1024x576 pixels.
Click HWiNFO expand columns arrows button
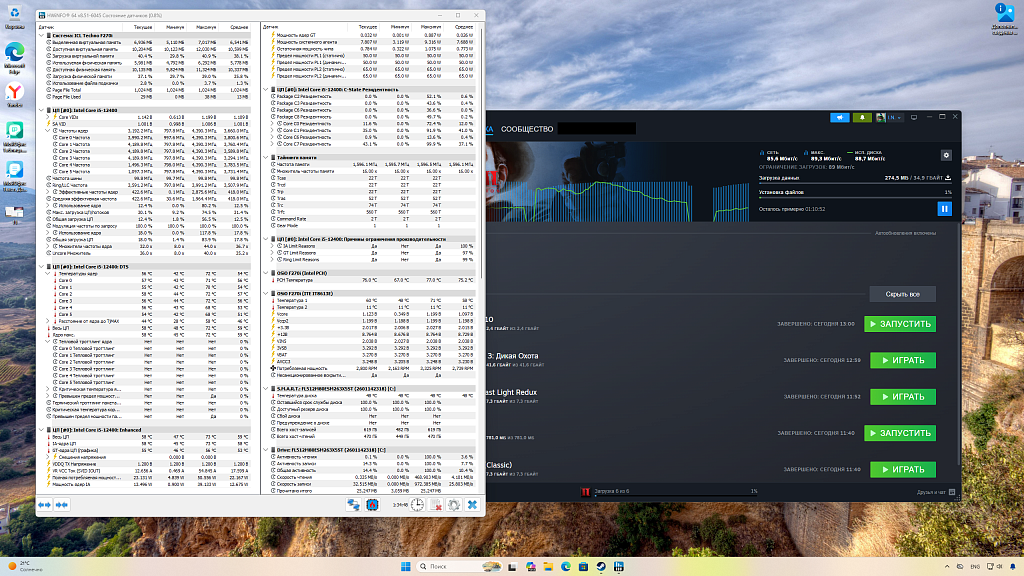(x=44, y=505)
